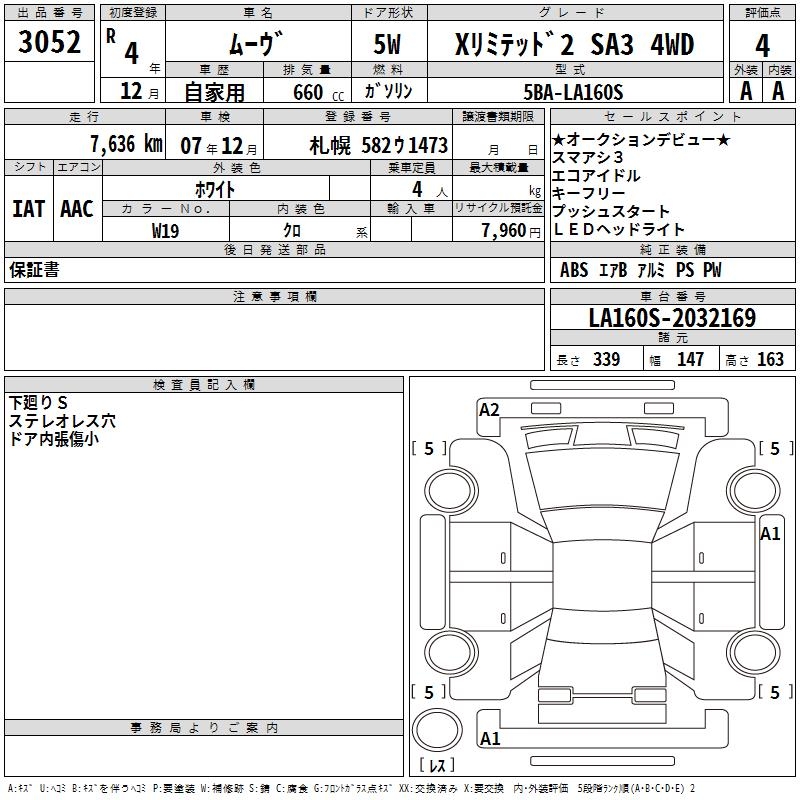Select vehicle history 自家用
800x800 pixels.
coord(214,92)
